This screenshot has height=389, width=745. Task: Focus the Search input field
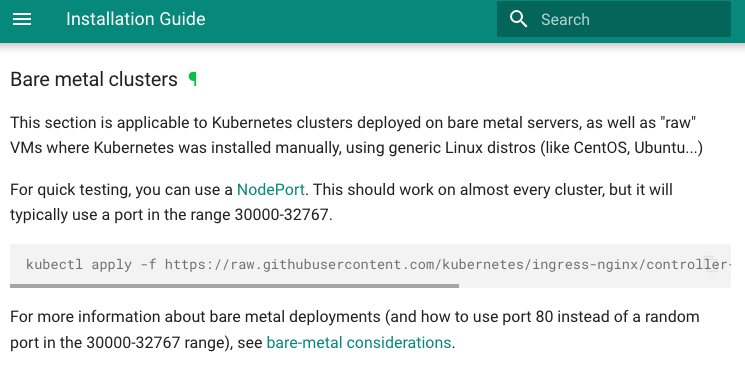tap(614, 19)
